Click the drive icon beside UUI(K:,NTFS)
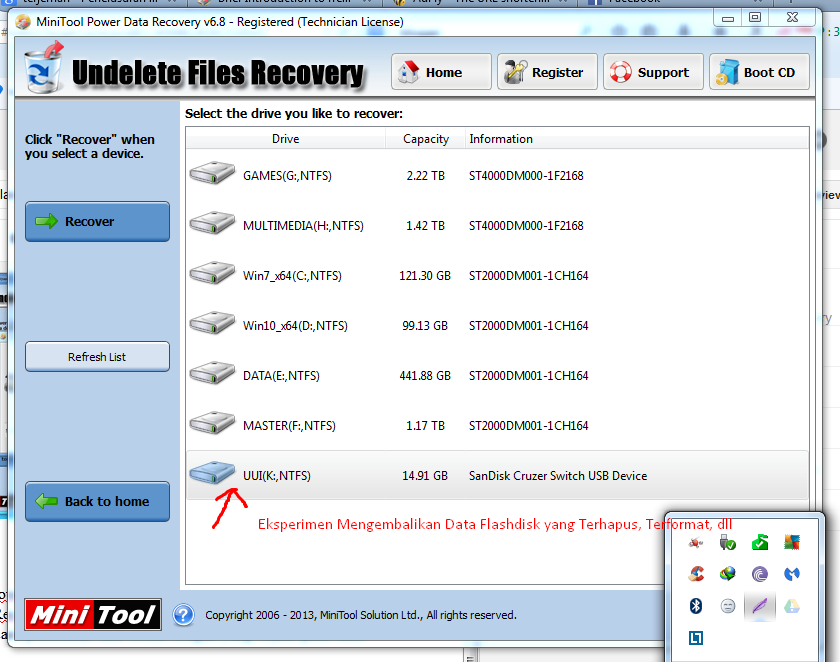840x662 pixels. click(x=211, y=472)
